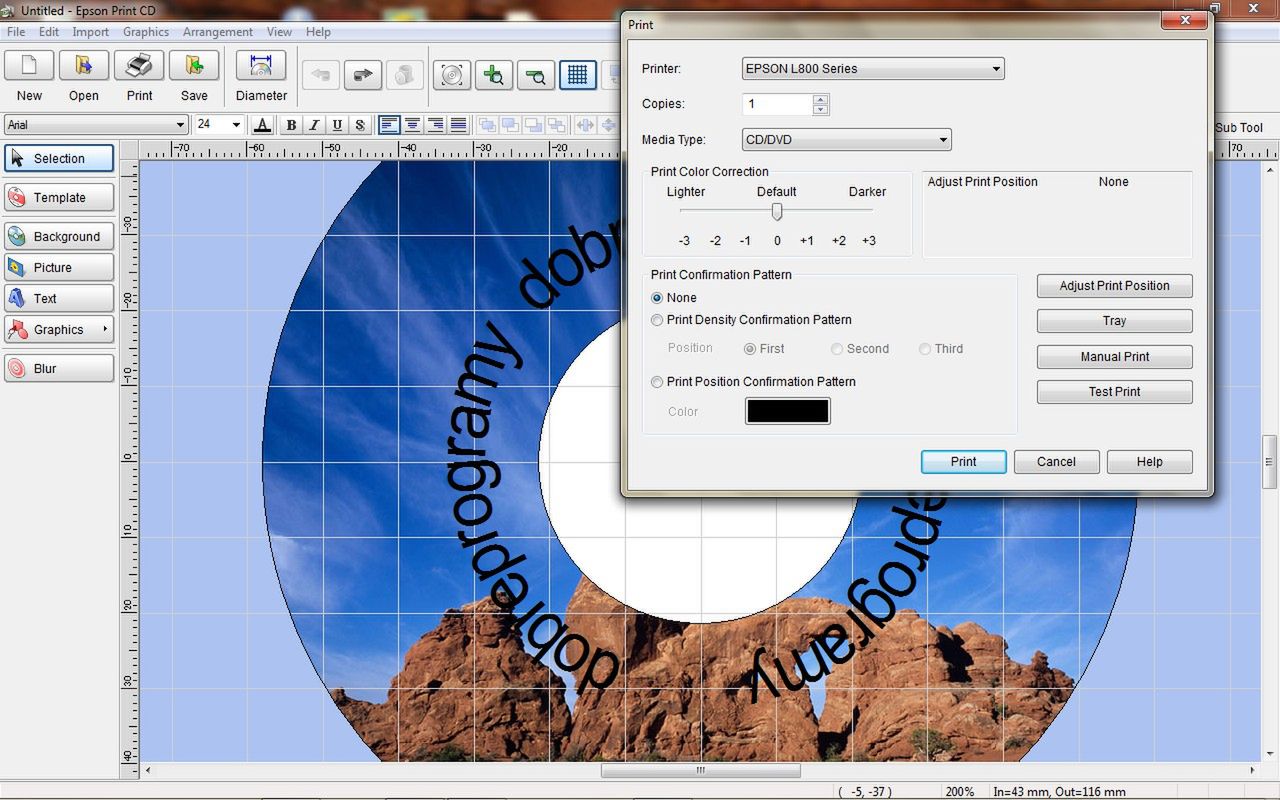Click the Test Print button
This screenshot has width=1280, height=800.
click(1114, 392)
